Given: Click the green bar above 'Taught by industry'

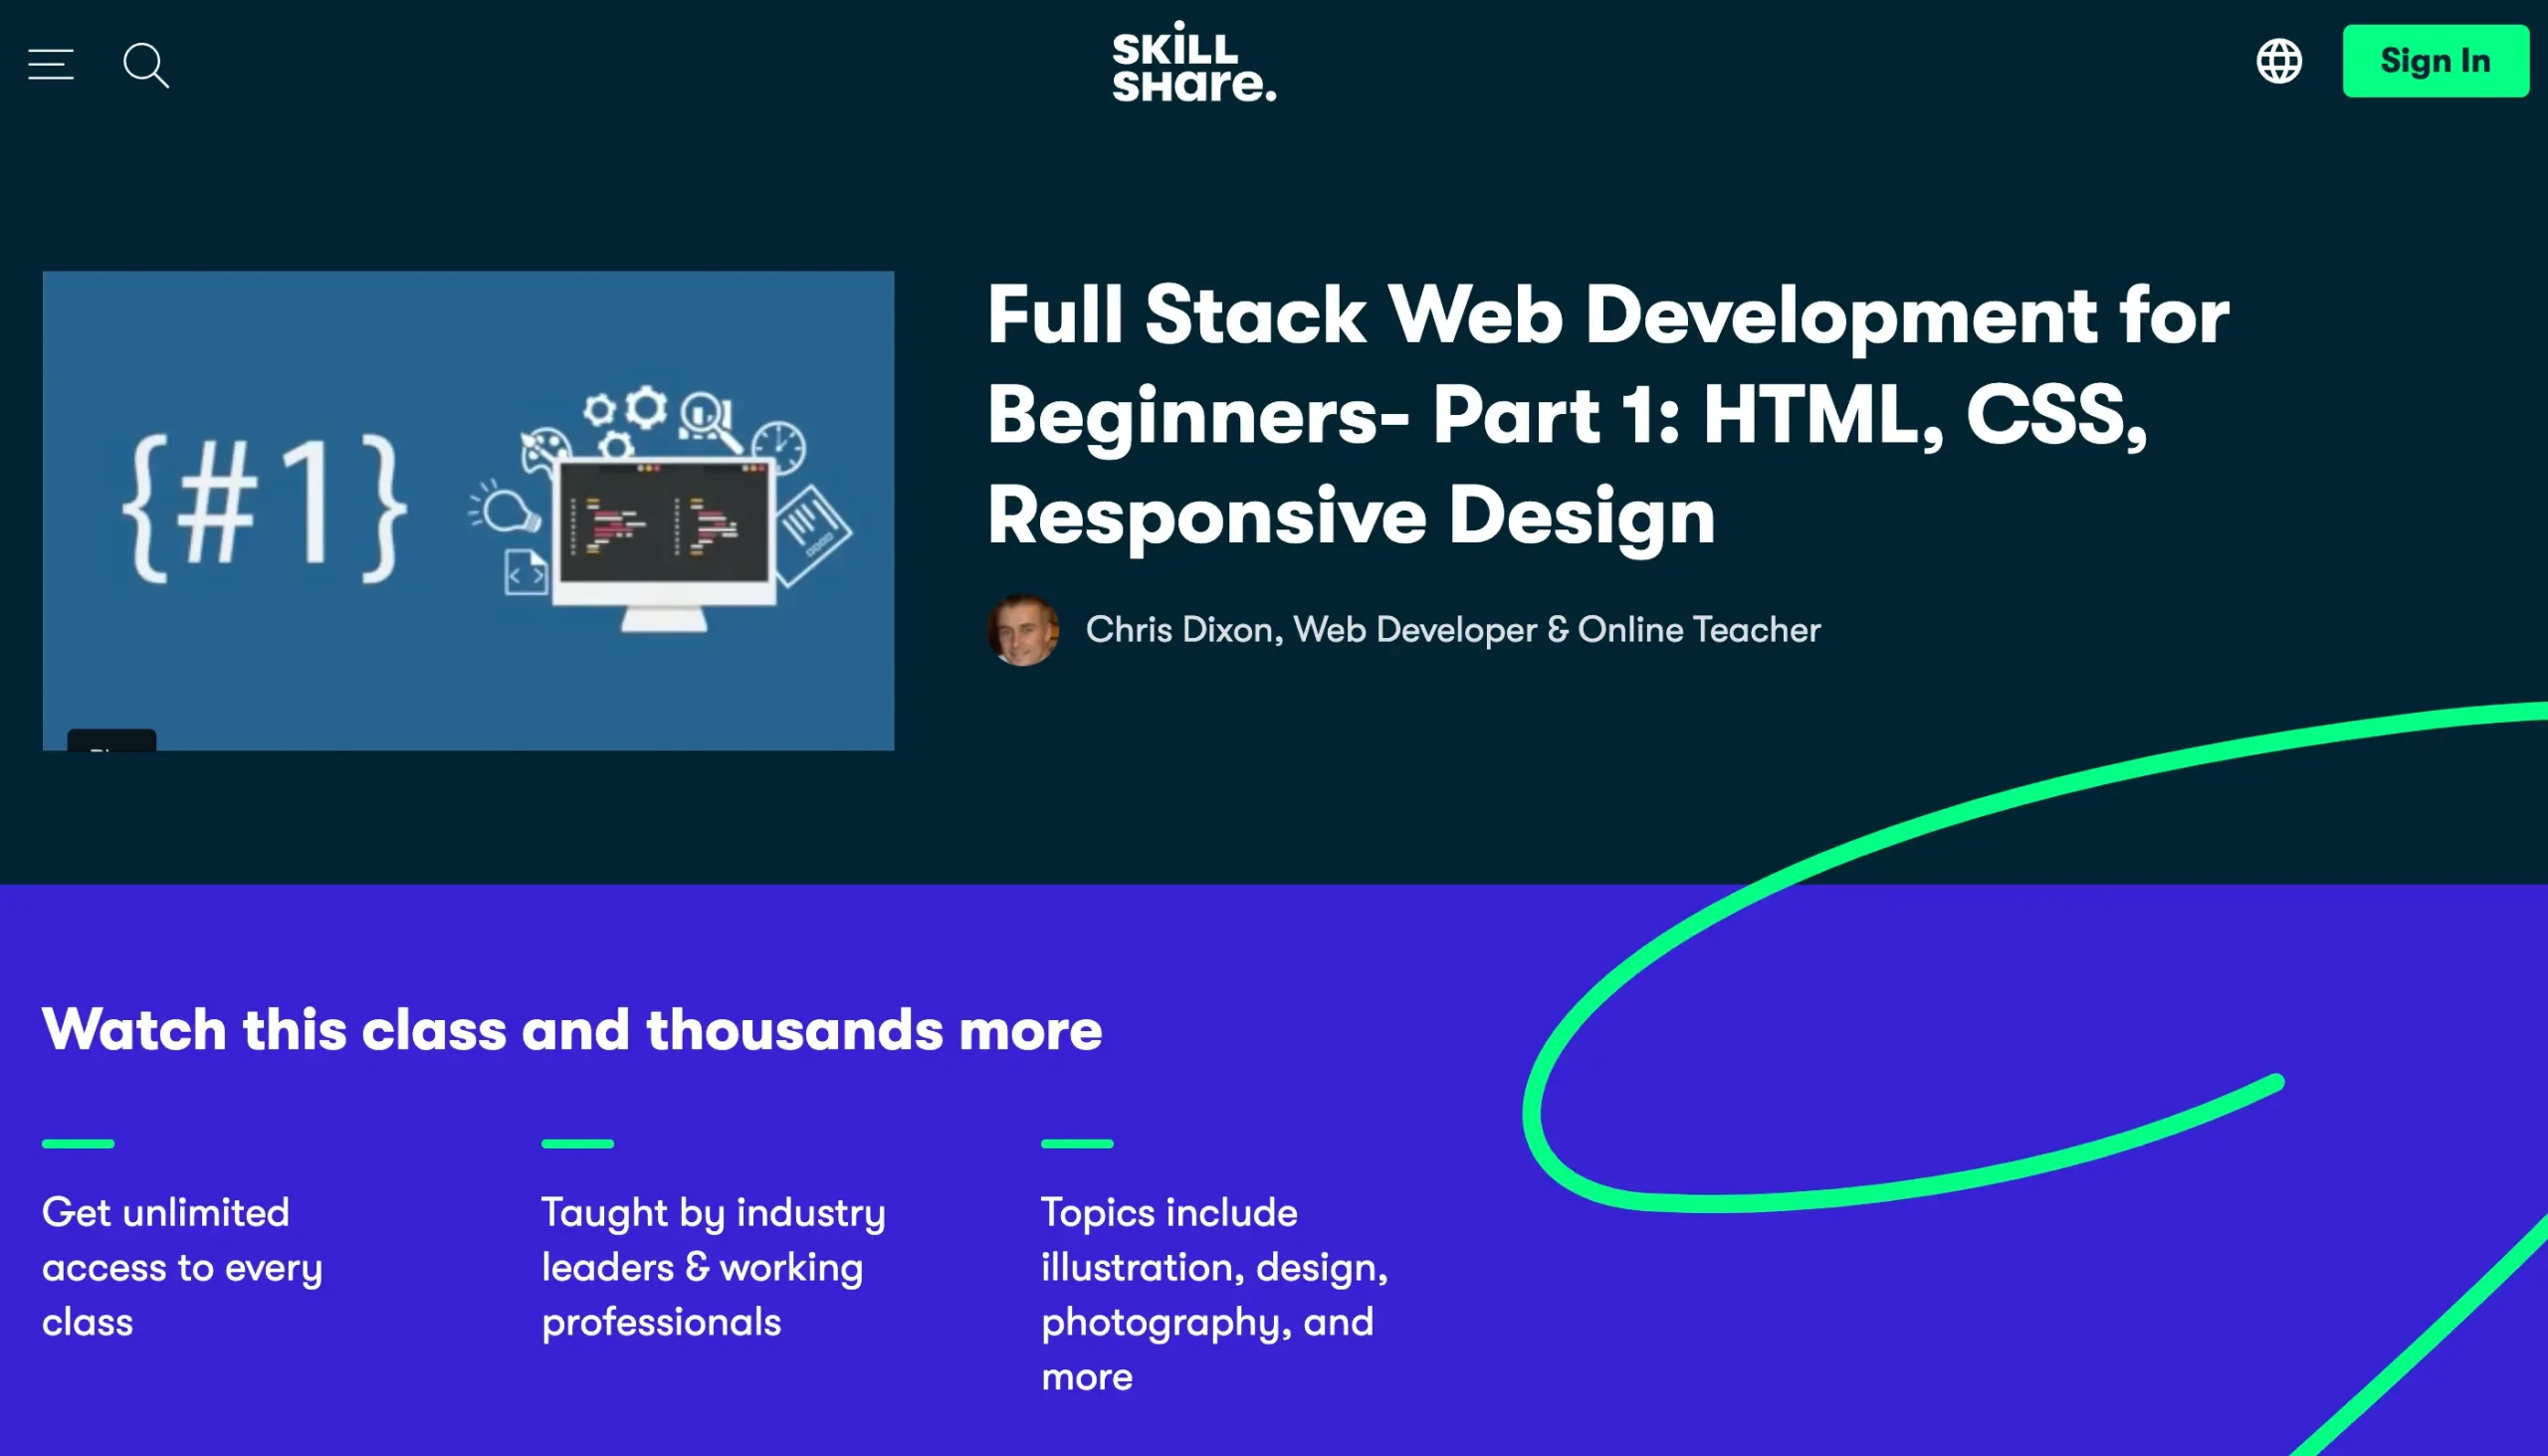Looking at the screenshot, I should 577,1143.
